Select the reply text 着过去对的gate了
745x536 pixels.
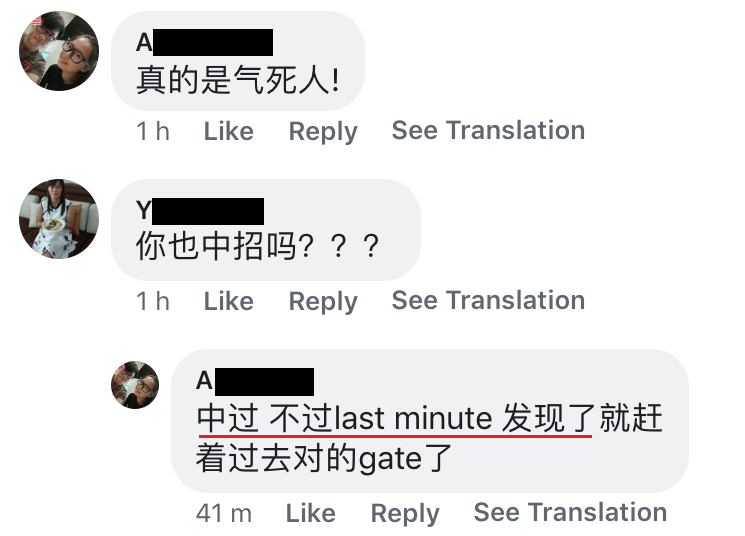tap(324, 458)
